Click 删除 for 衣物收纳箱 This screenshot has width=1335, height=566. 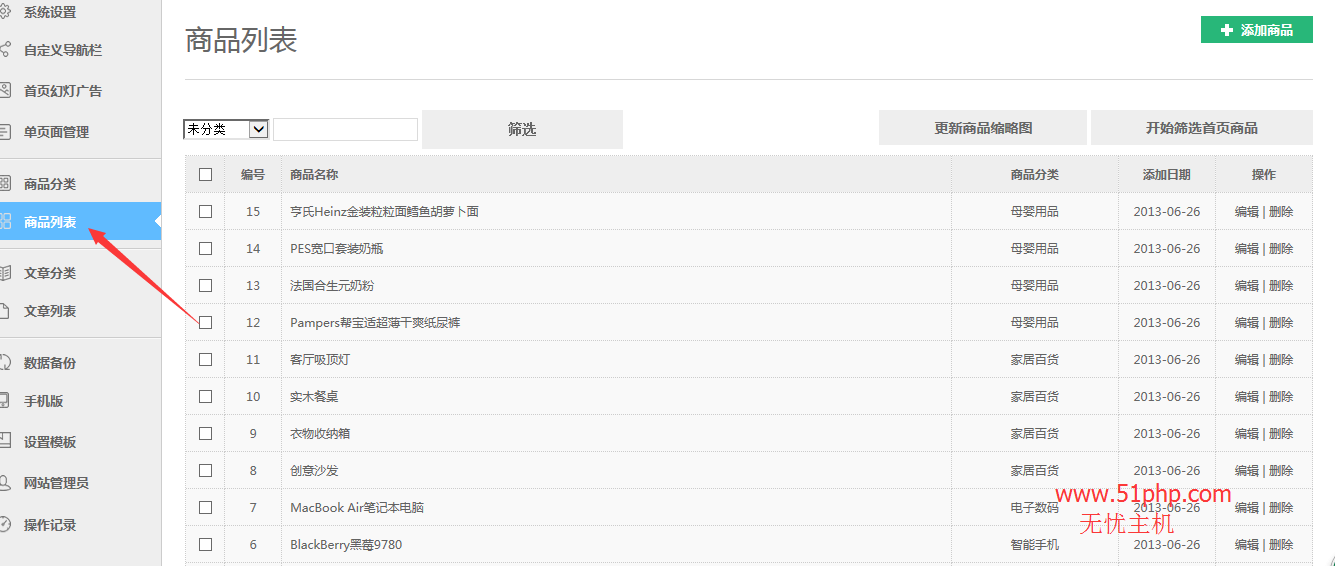pos(1281,433)
